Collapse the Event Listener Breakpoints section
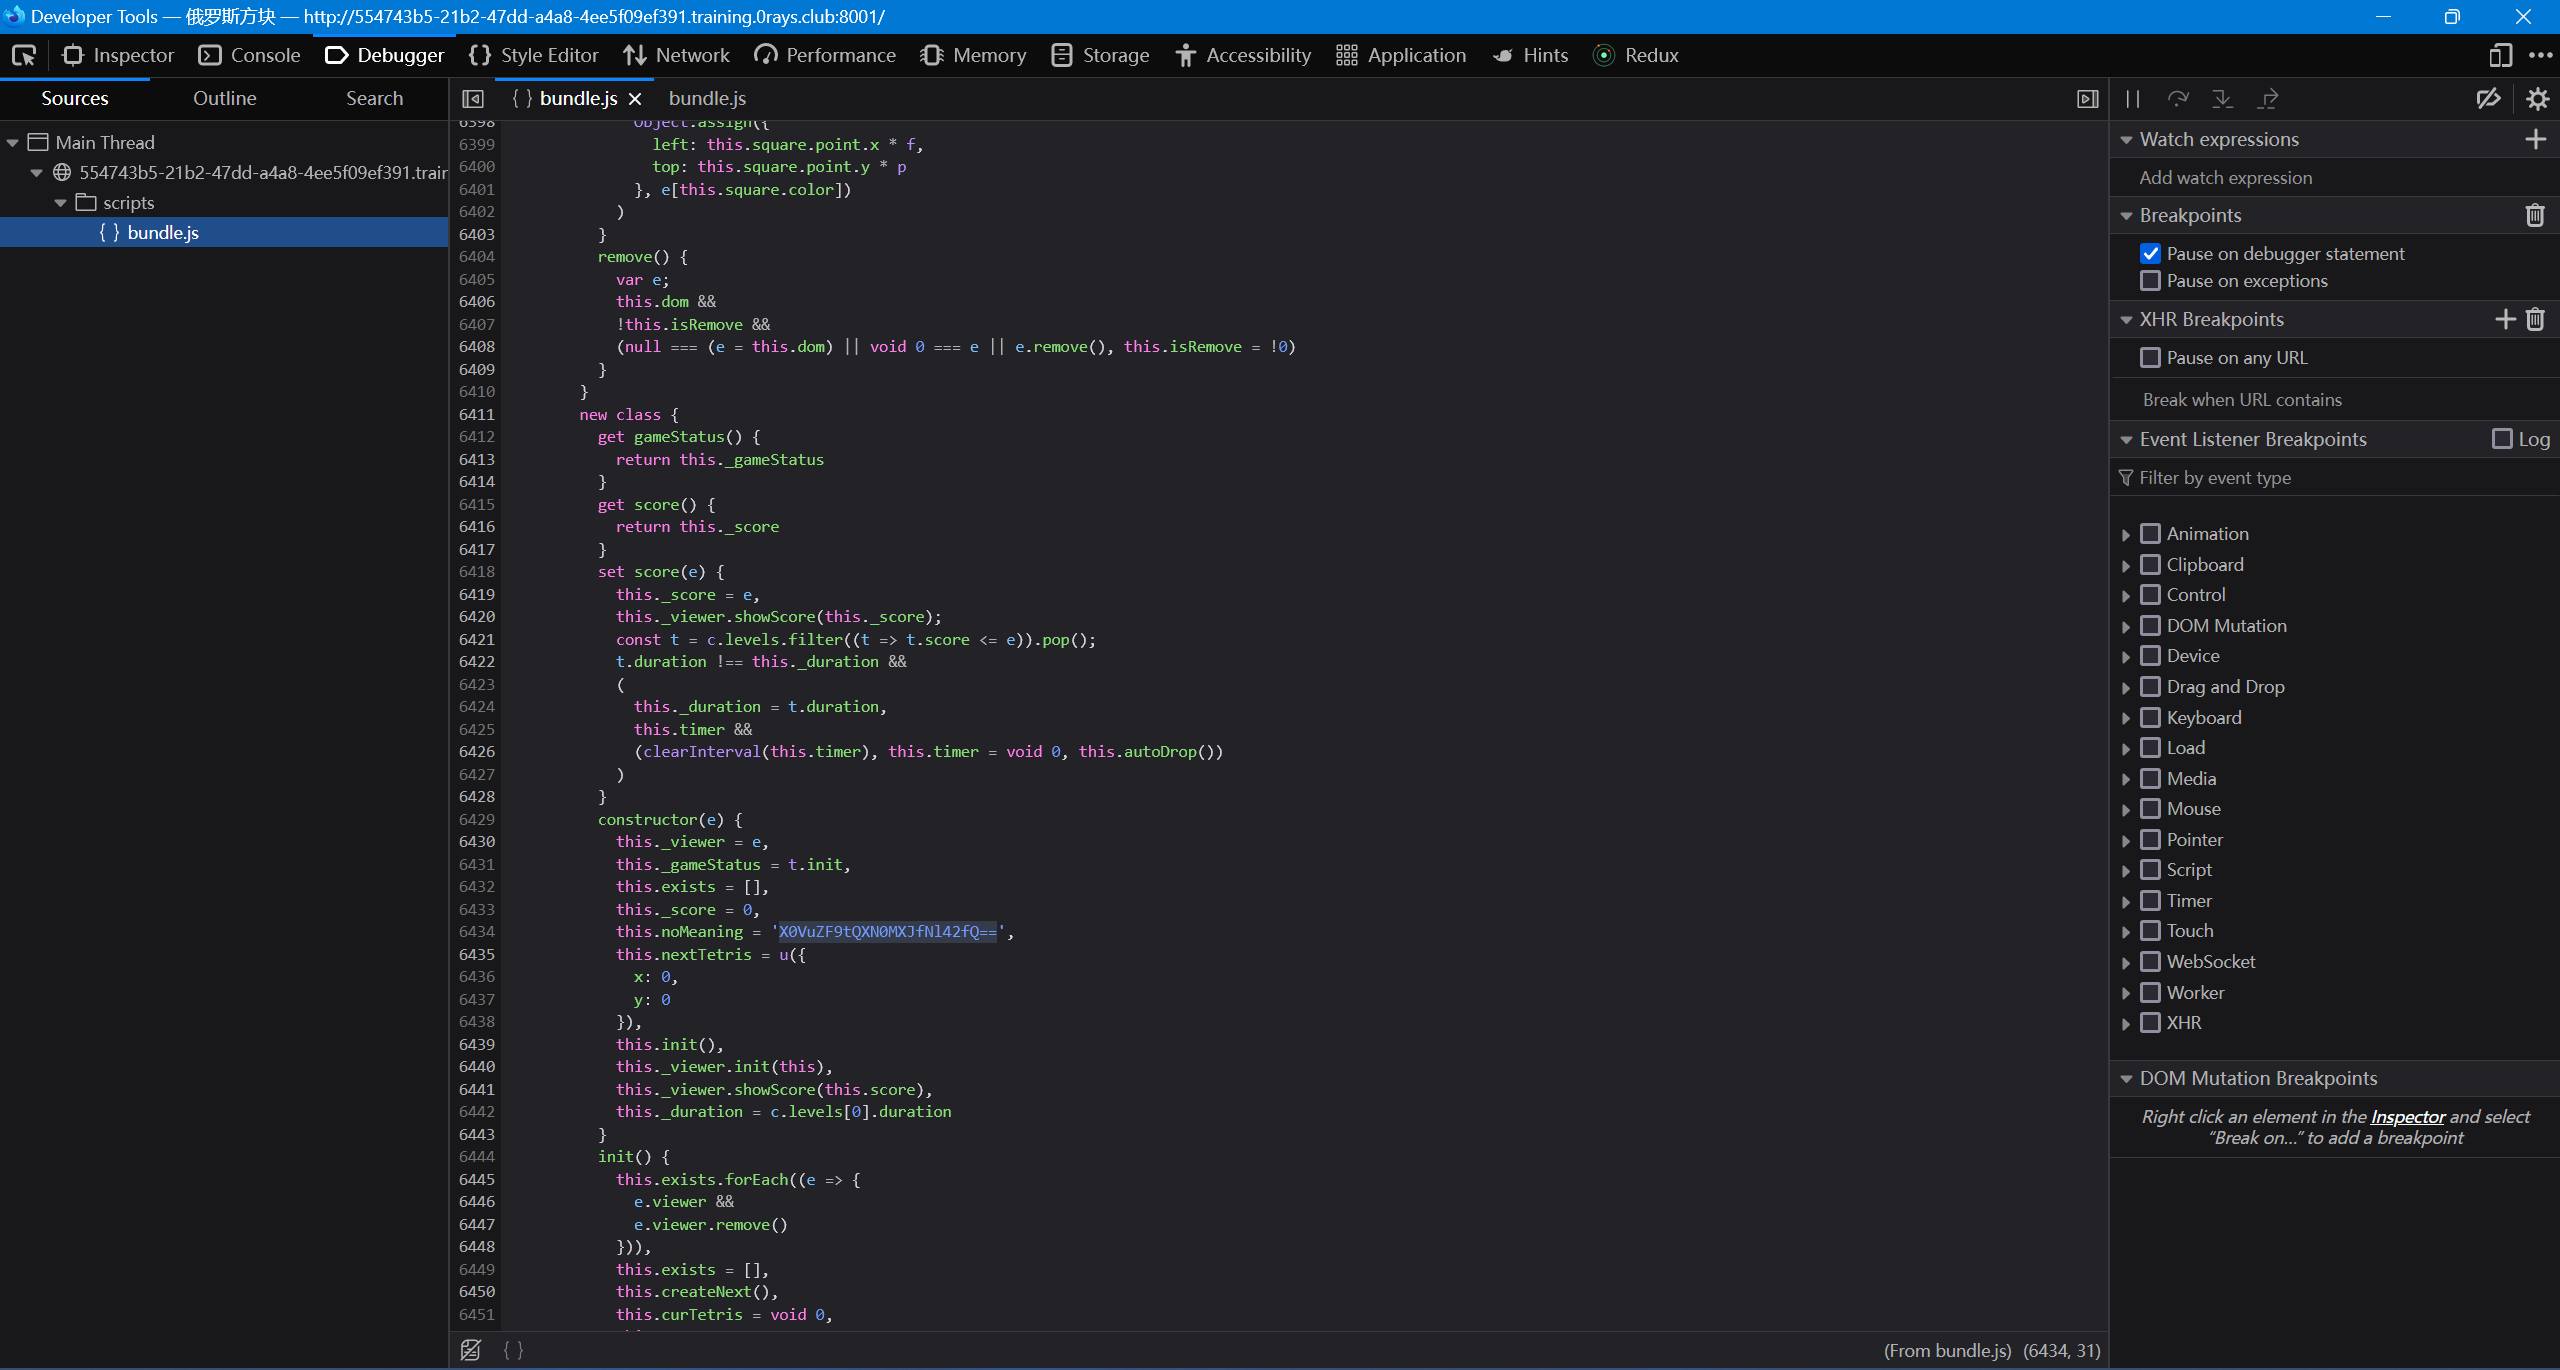 pyautogui.click(x=2127, y=440)
